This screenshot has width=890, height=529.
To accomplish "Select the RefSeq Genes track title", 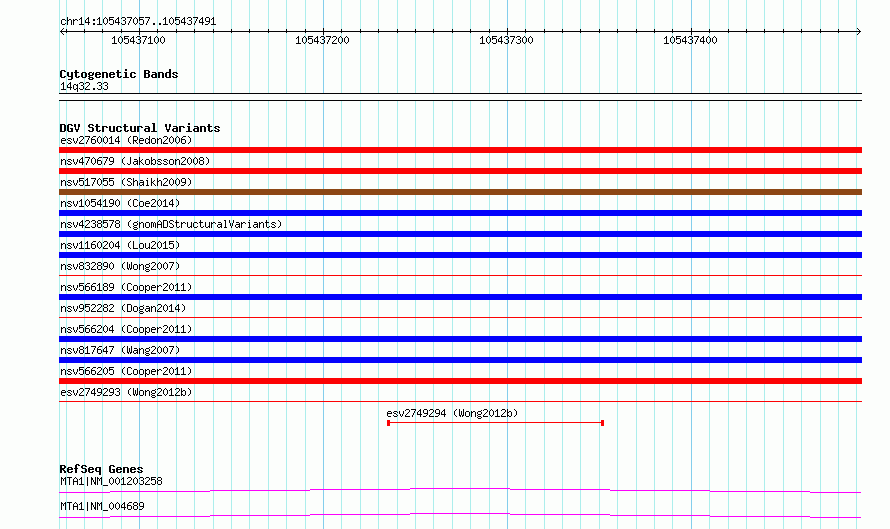I will [101, 469].
